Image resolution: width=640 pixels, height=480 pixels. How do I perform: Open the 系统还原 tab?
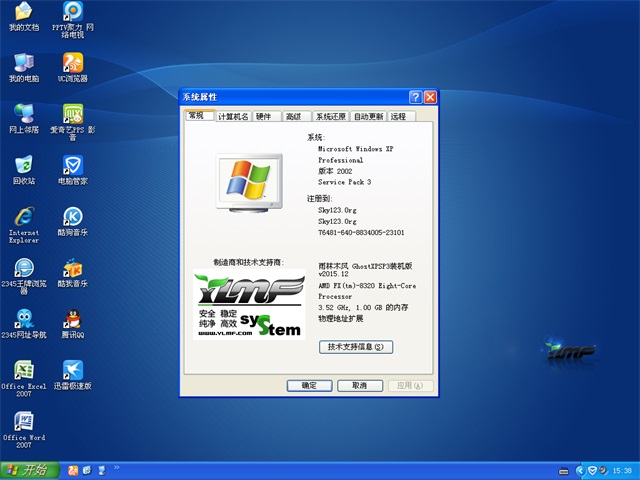click(330, 117)
